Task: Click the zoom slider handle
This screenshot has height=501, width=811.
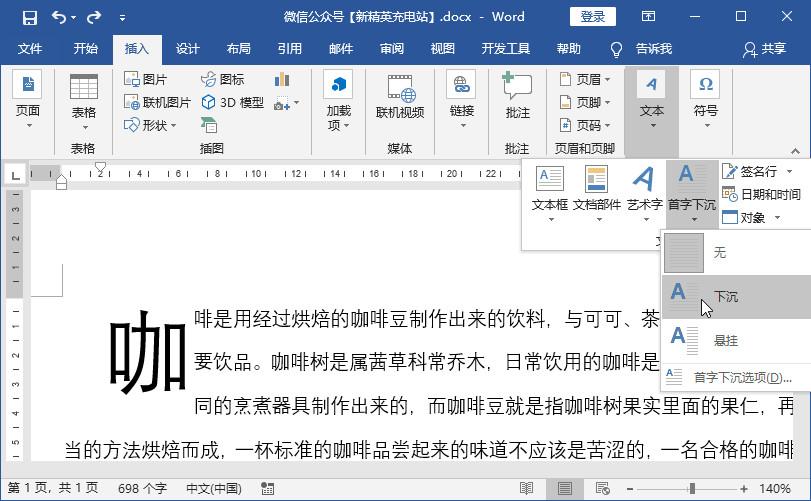Action: click(x=692, y=488)
